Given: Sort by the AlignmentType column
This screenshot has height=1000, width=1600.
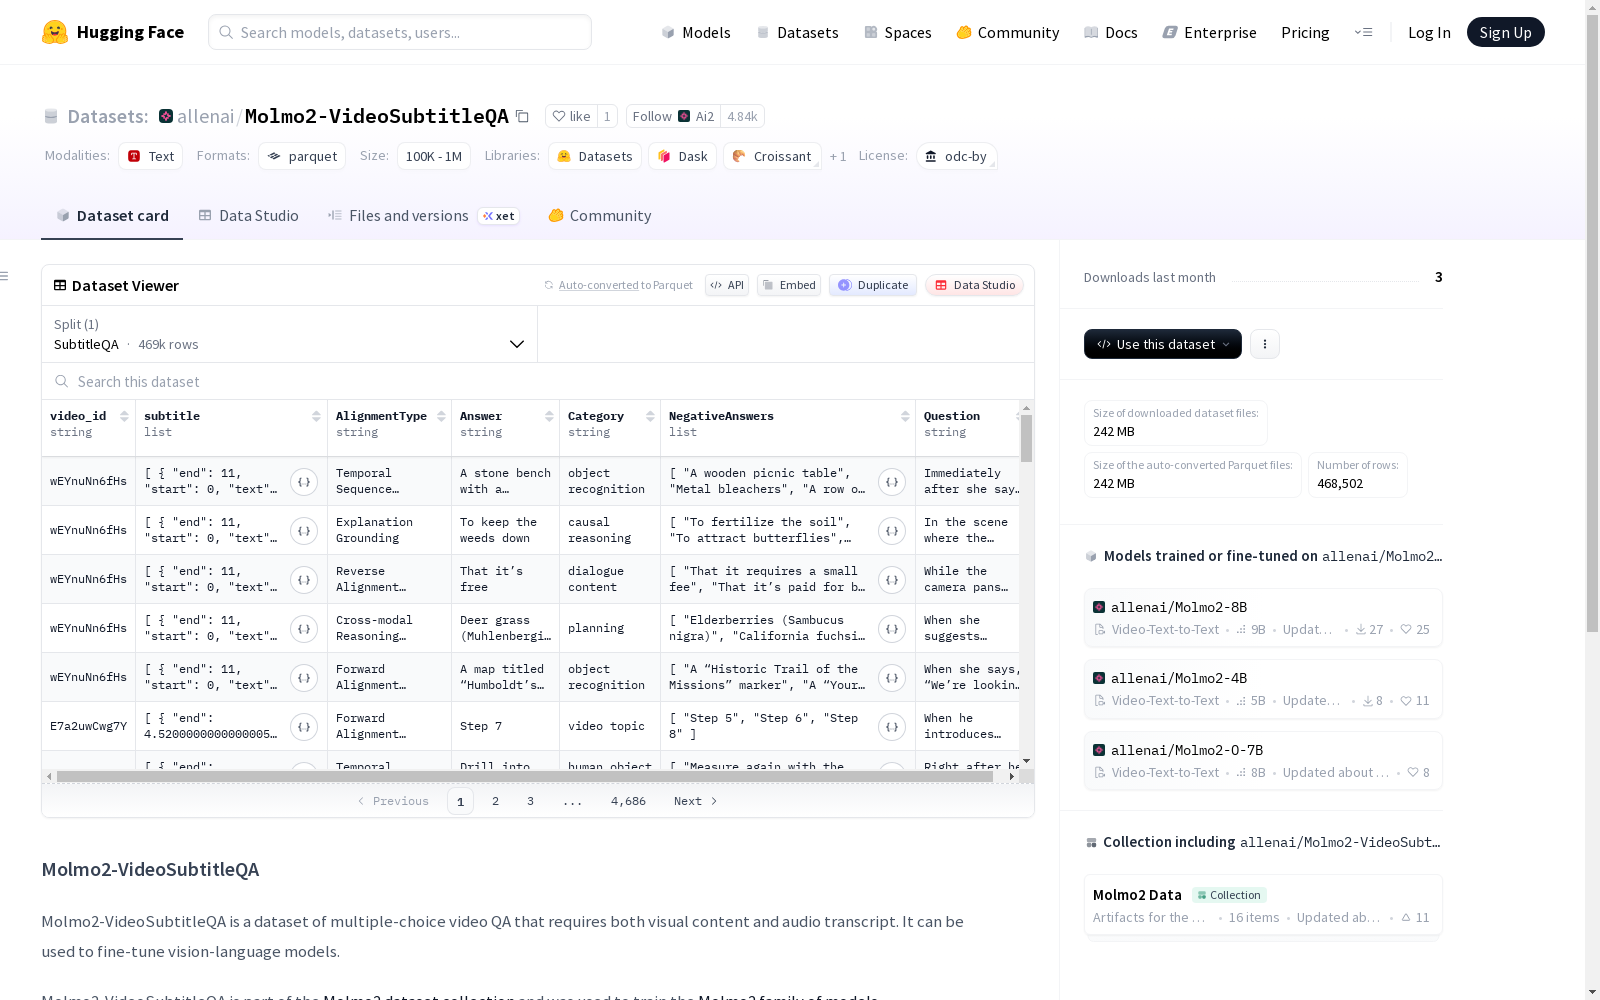Looking at the screenshot, I should pos(441,416).
